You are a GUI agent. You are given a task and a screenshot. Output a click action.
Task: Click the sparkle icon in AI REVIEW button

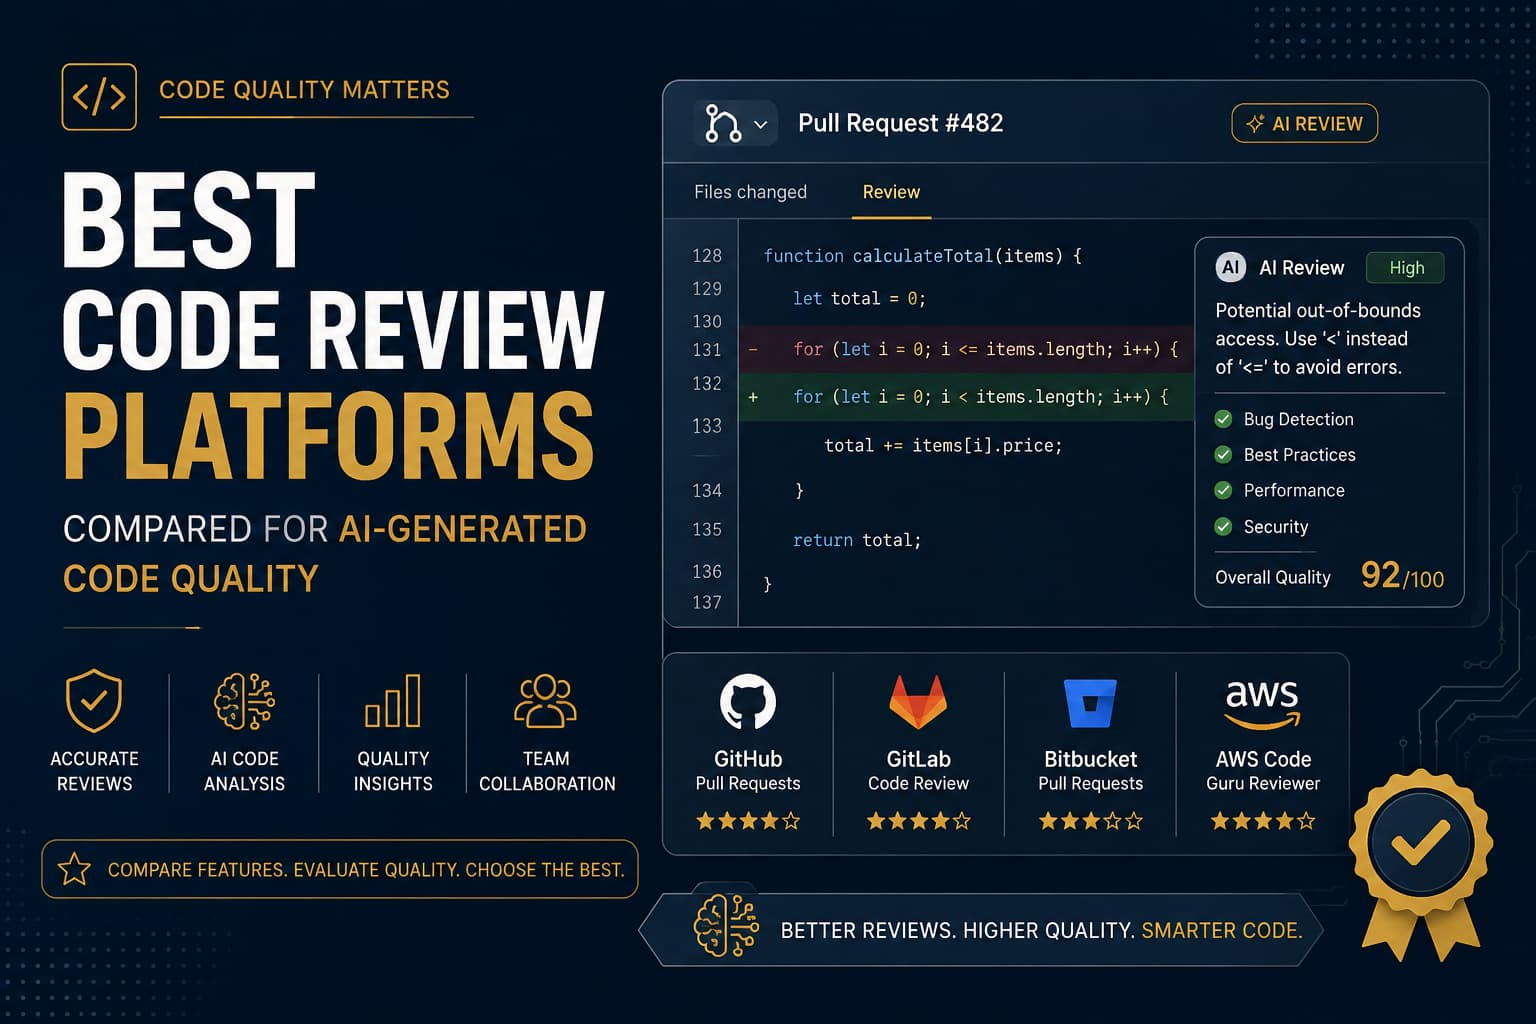pos(1255,124)
